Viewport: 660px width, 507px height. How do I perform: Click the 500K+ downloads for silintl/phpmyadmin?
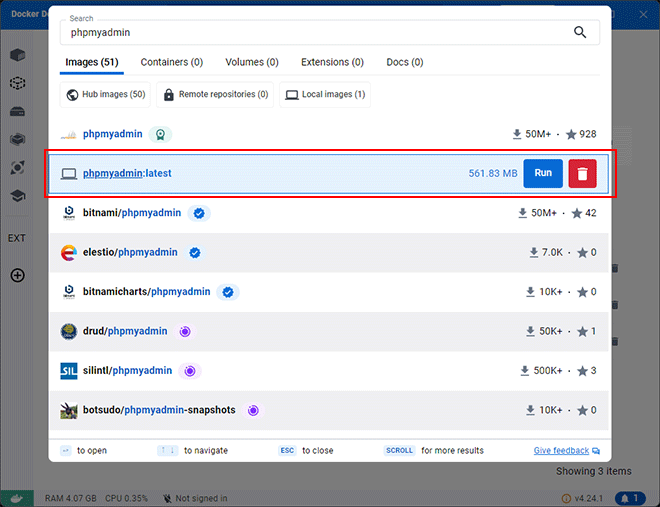(541, 371)
